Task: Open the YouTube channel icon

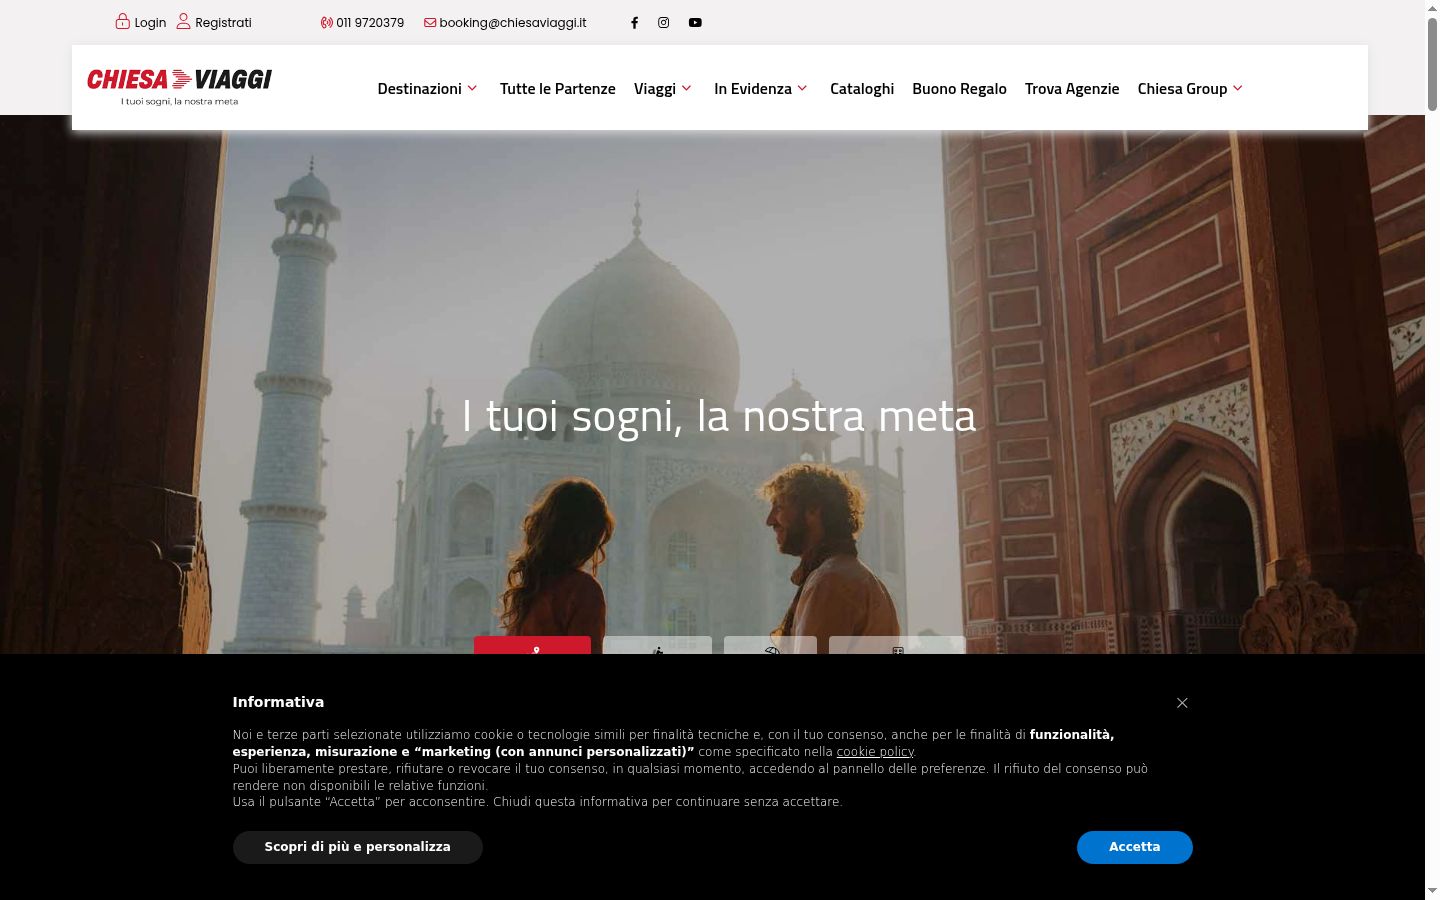Action: [x=695, y=22]
